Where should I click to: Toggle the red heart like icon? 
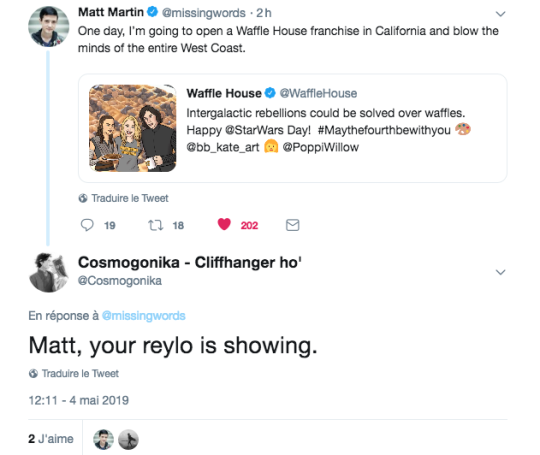[224, 224]
